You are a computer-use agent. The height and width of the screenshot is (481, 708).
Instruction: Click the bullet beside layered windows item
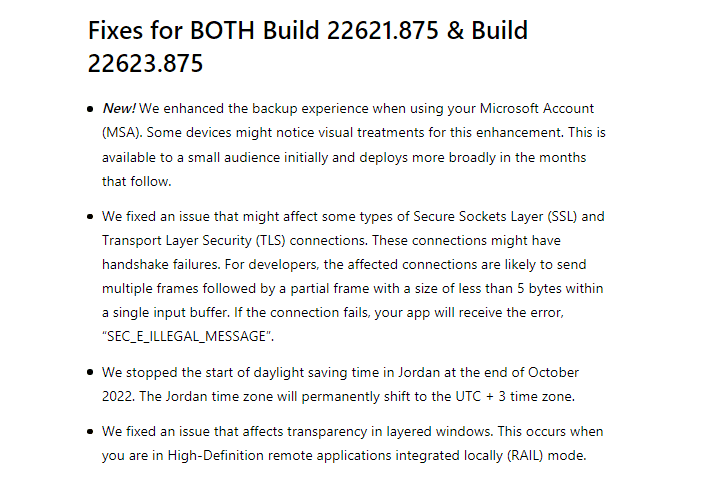tap(90, 432)
